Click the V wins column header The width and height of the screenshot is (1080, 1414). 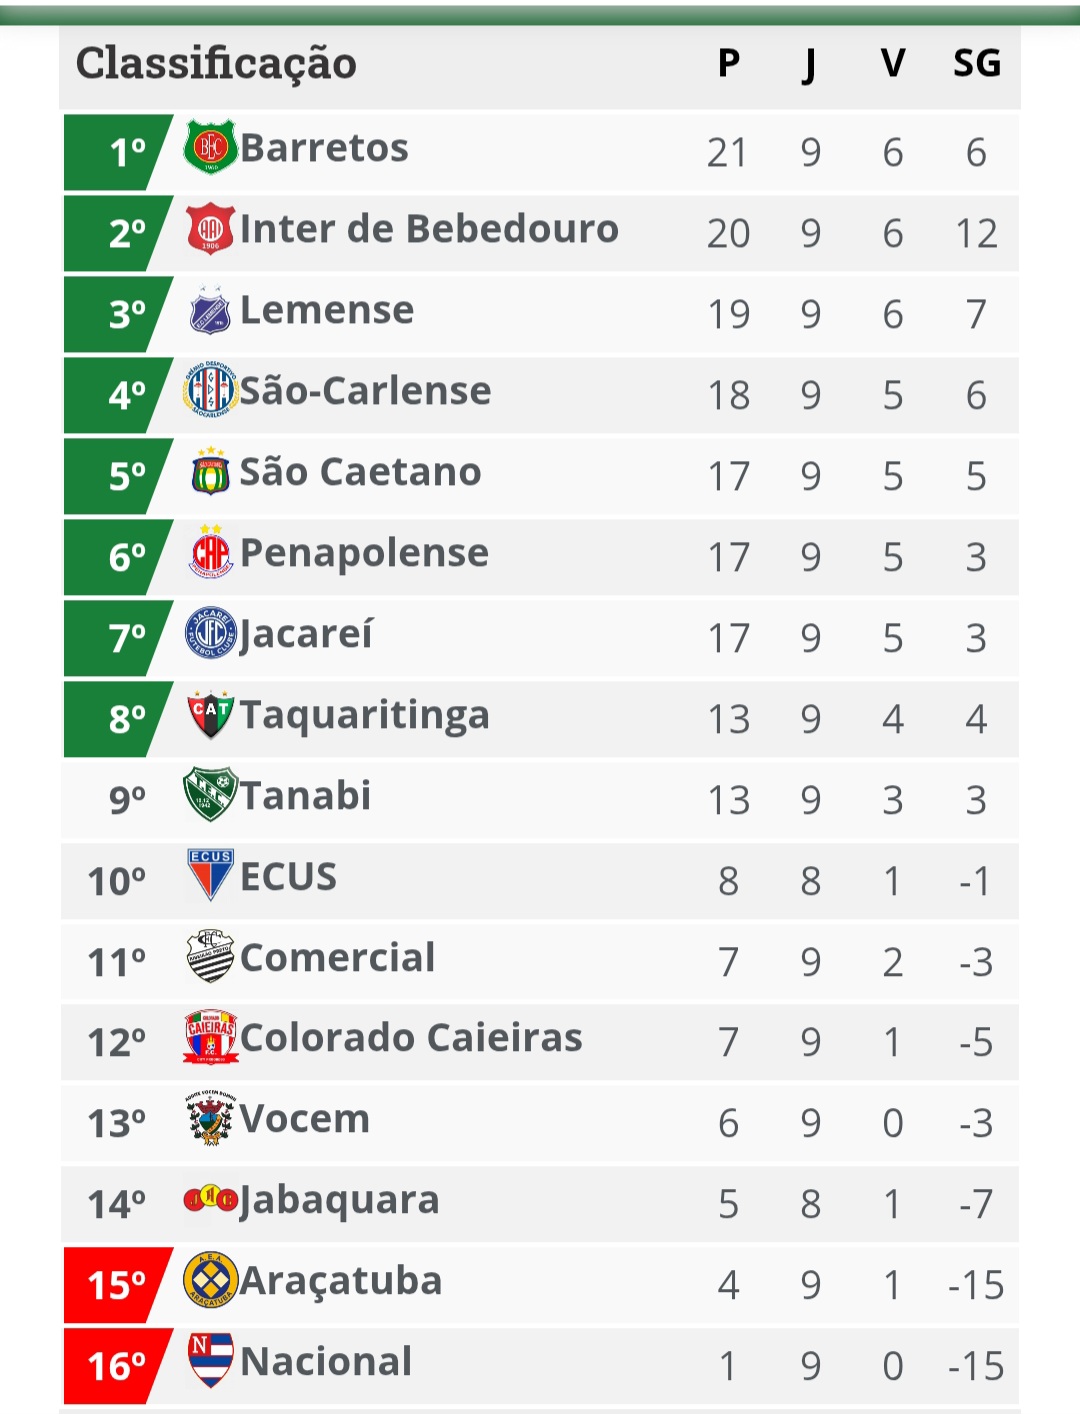coord(893,64)
